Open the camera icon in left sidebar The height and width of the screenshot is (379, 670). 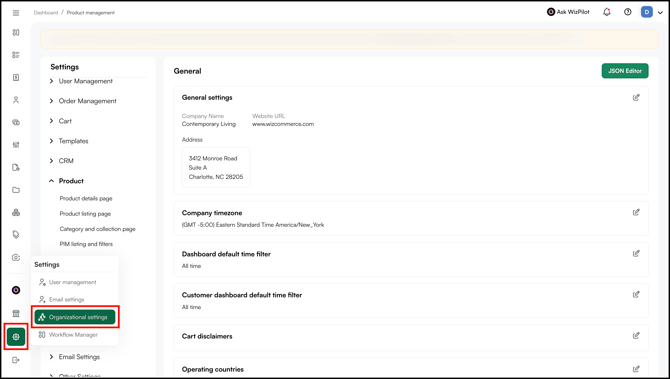tap(16, 258)
